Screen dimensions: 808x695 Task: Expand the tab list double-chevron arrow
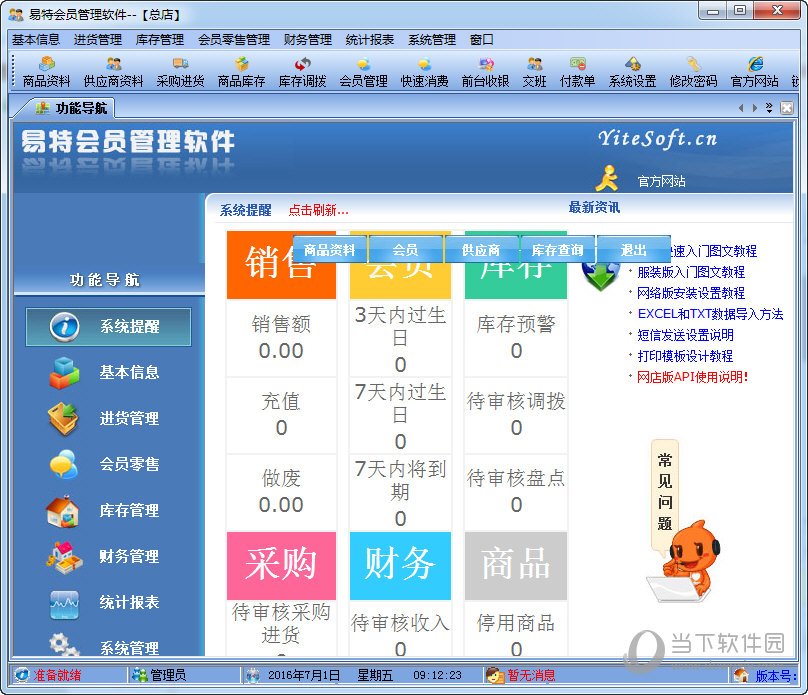(x=769, y=107)
